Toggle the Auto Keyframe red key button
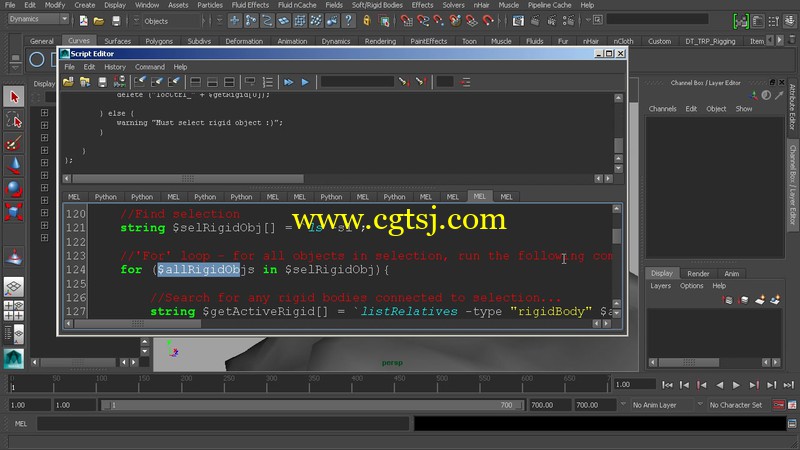 click(x=779, y=405)
